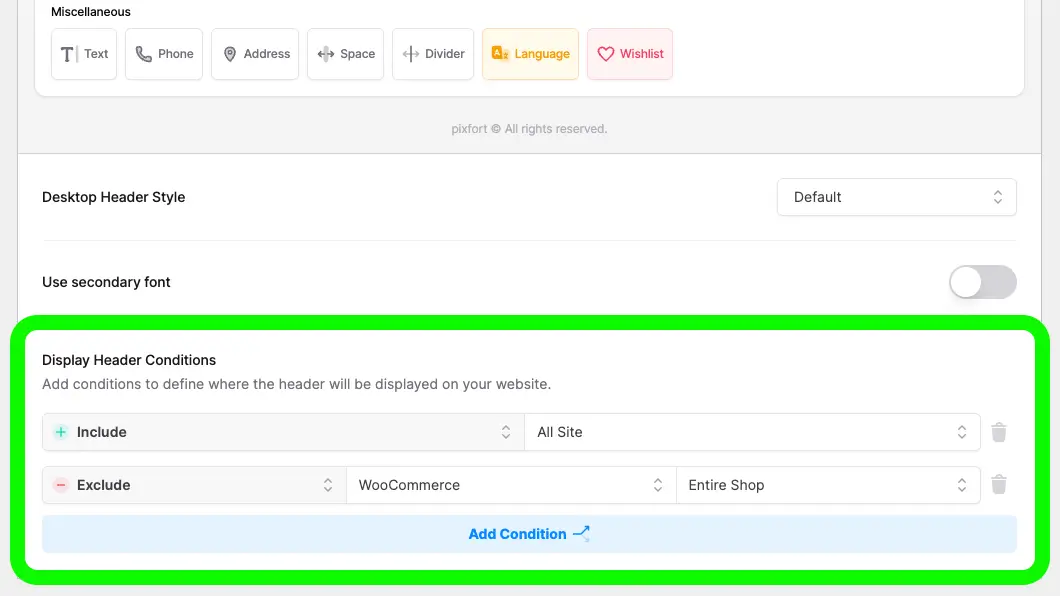Click the pixfort copyright footer text
This screenshot has height=596, width=1060.
click(529, 128)
